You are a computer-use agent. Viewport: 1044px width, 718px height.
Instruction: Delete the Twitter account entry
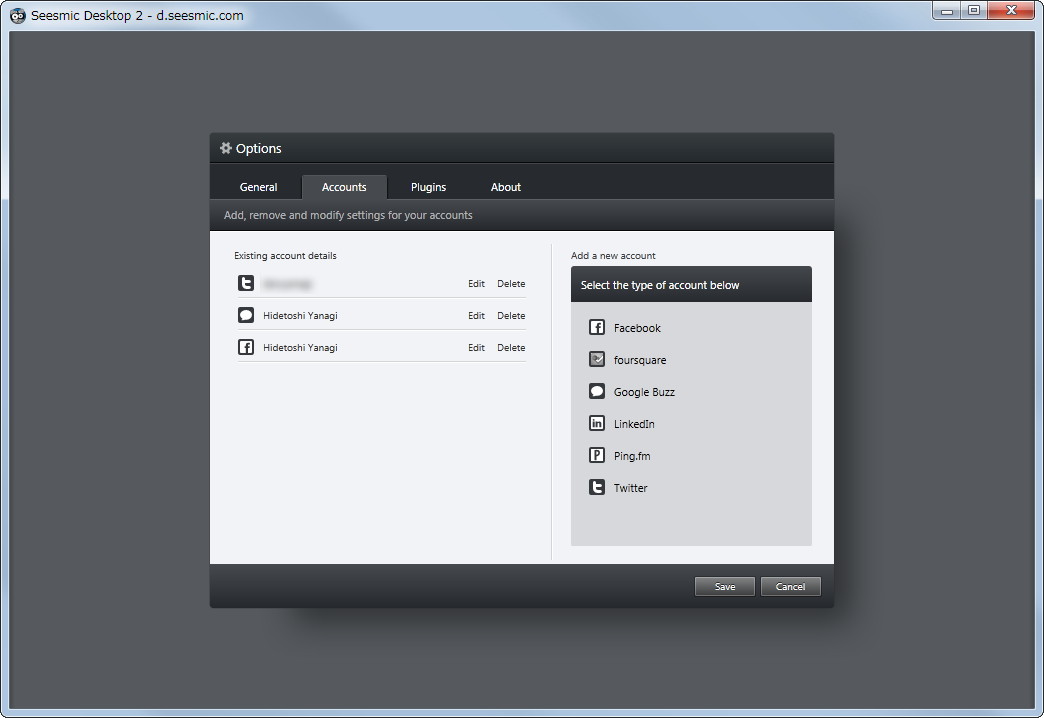click(511, 284)
